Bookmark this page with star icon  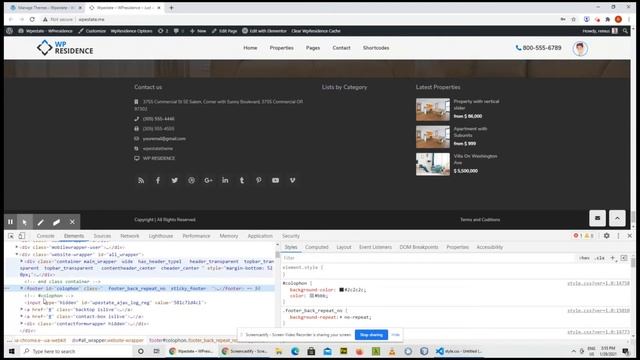tap(573, 19)
